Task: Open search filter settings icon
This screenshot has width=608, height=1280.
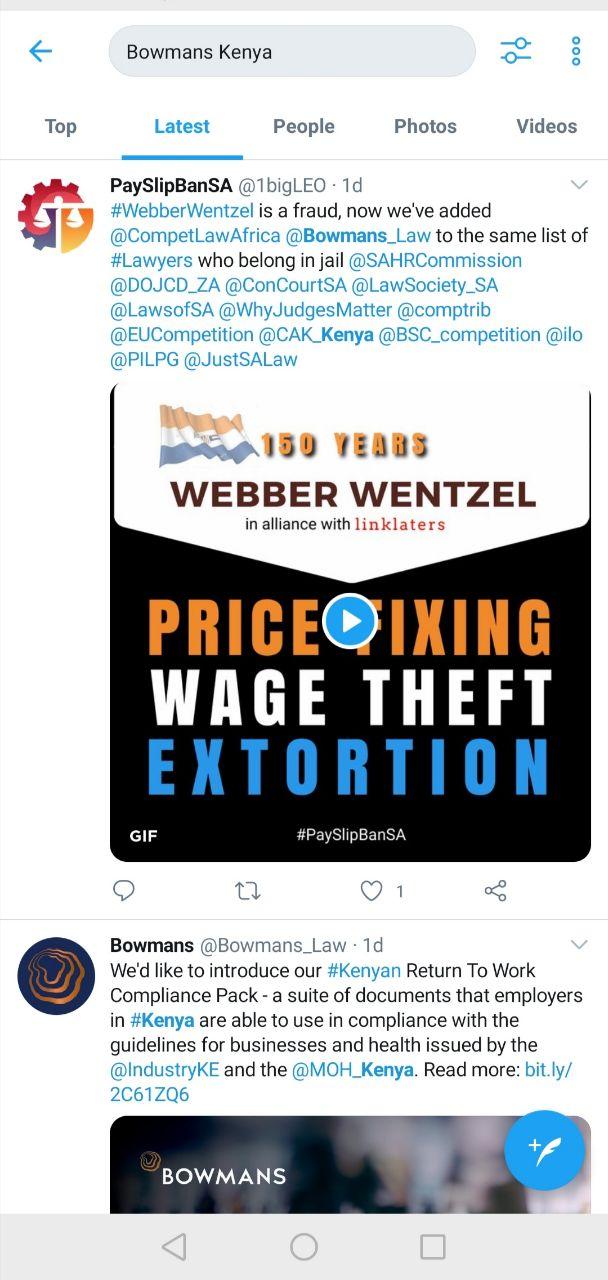Action: [x=516, y=51]
